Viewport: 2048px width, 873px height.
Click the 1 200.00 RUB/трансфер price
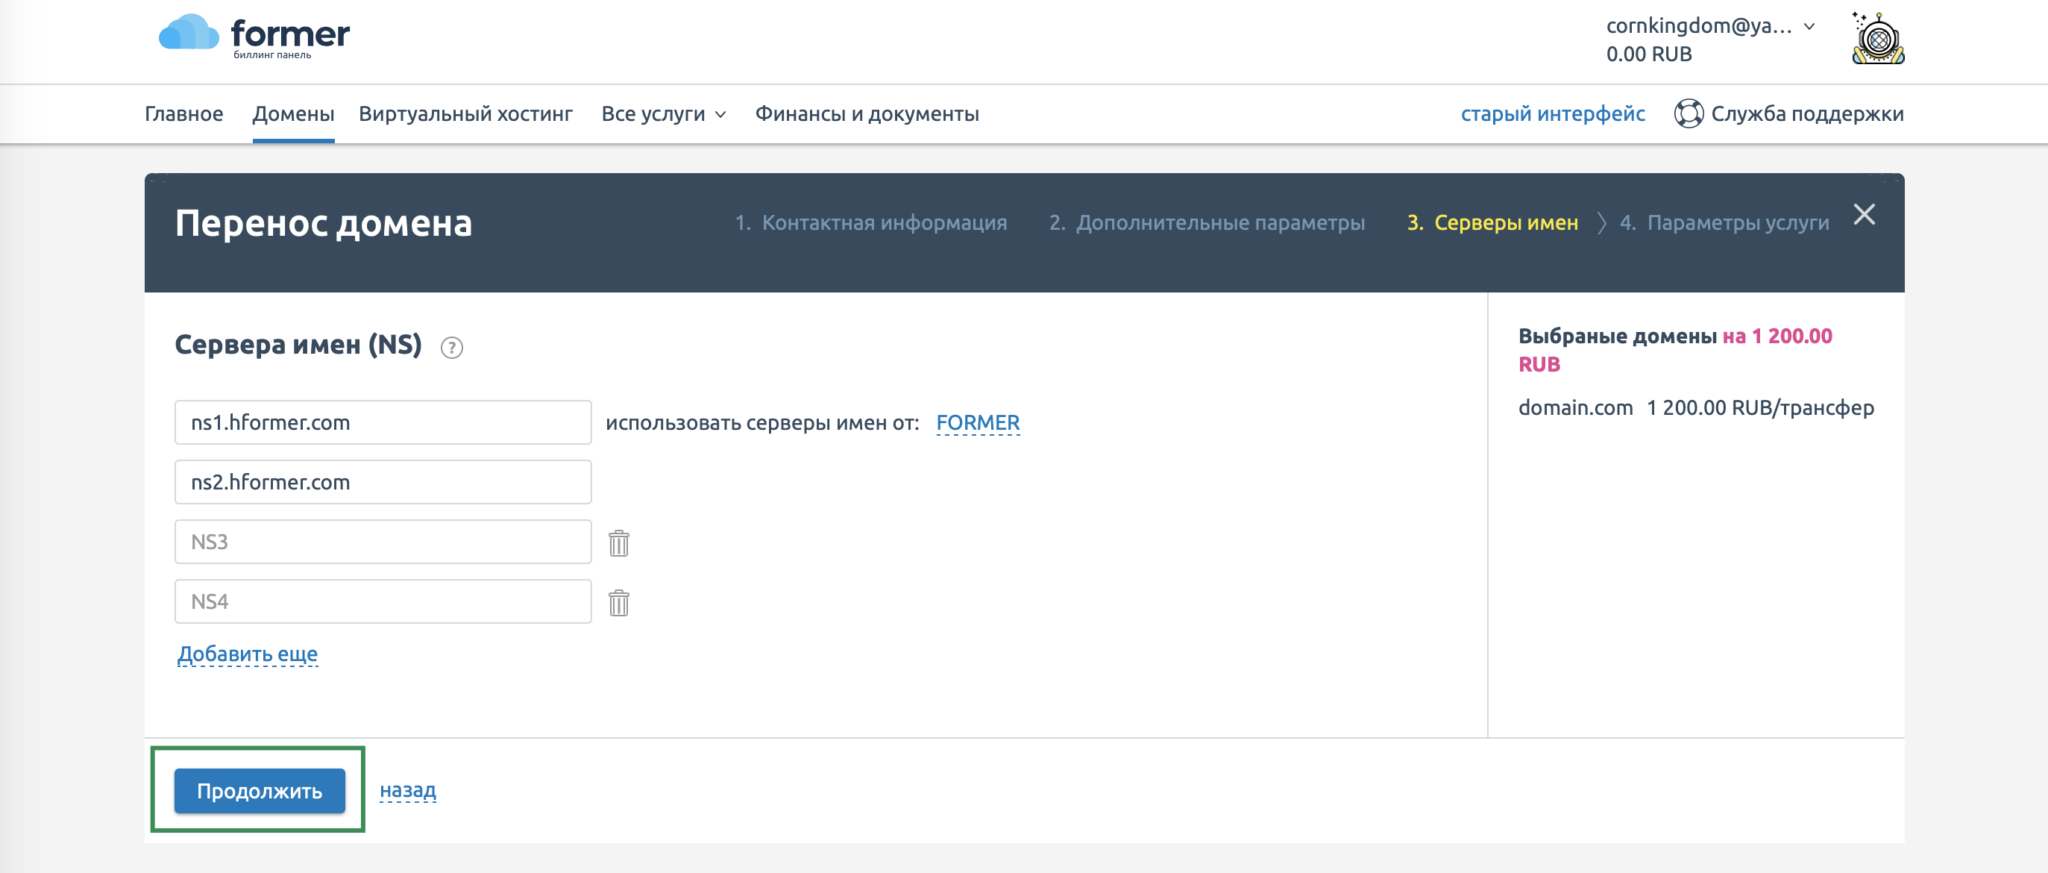(1761, 408)
